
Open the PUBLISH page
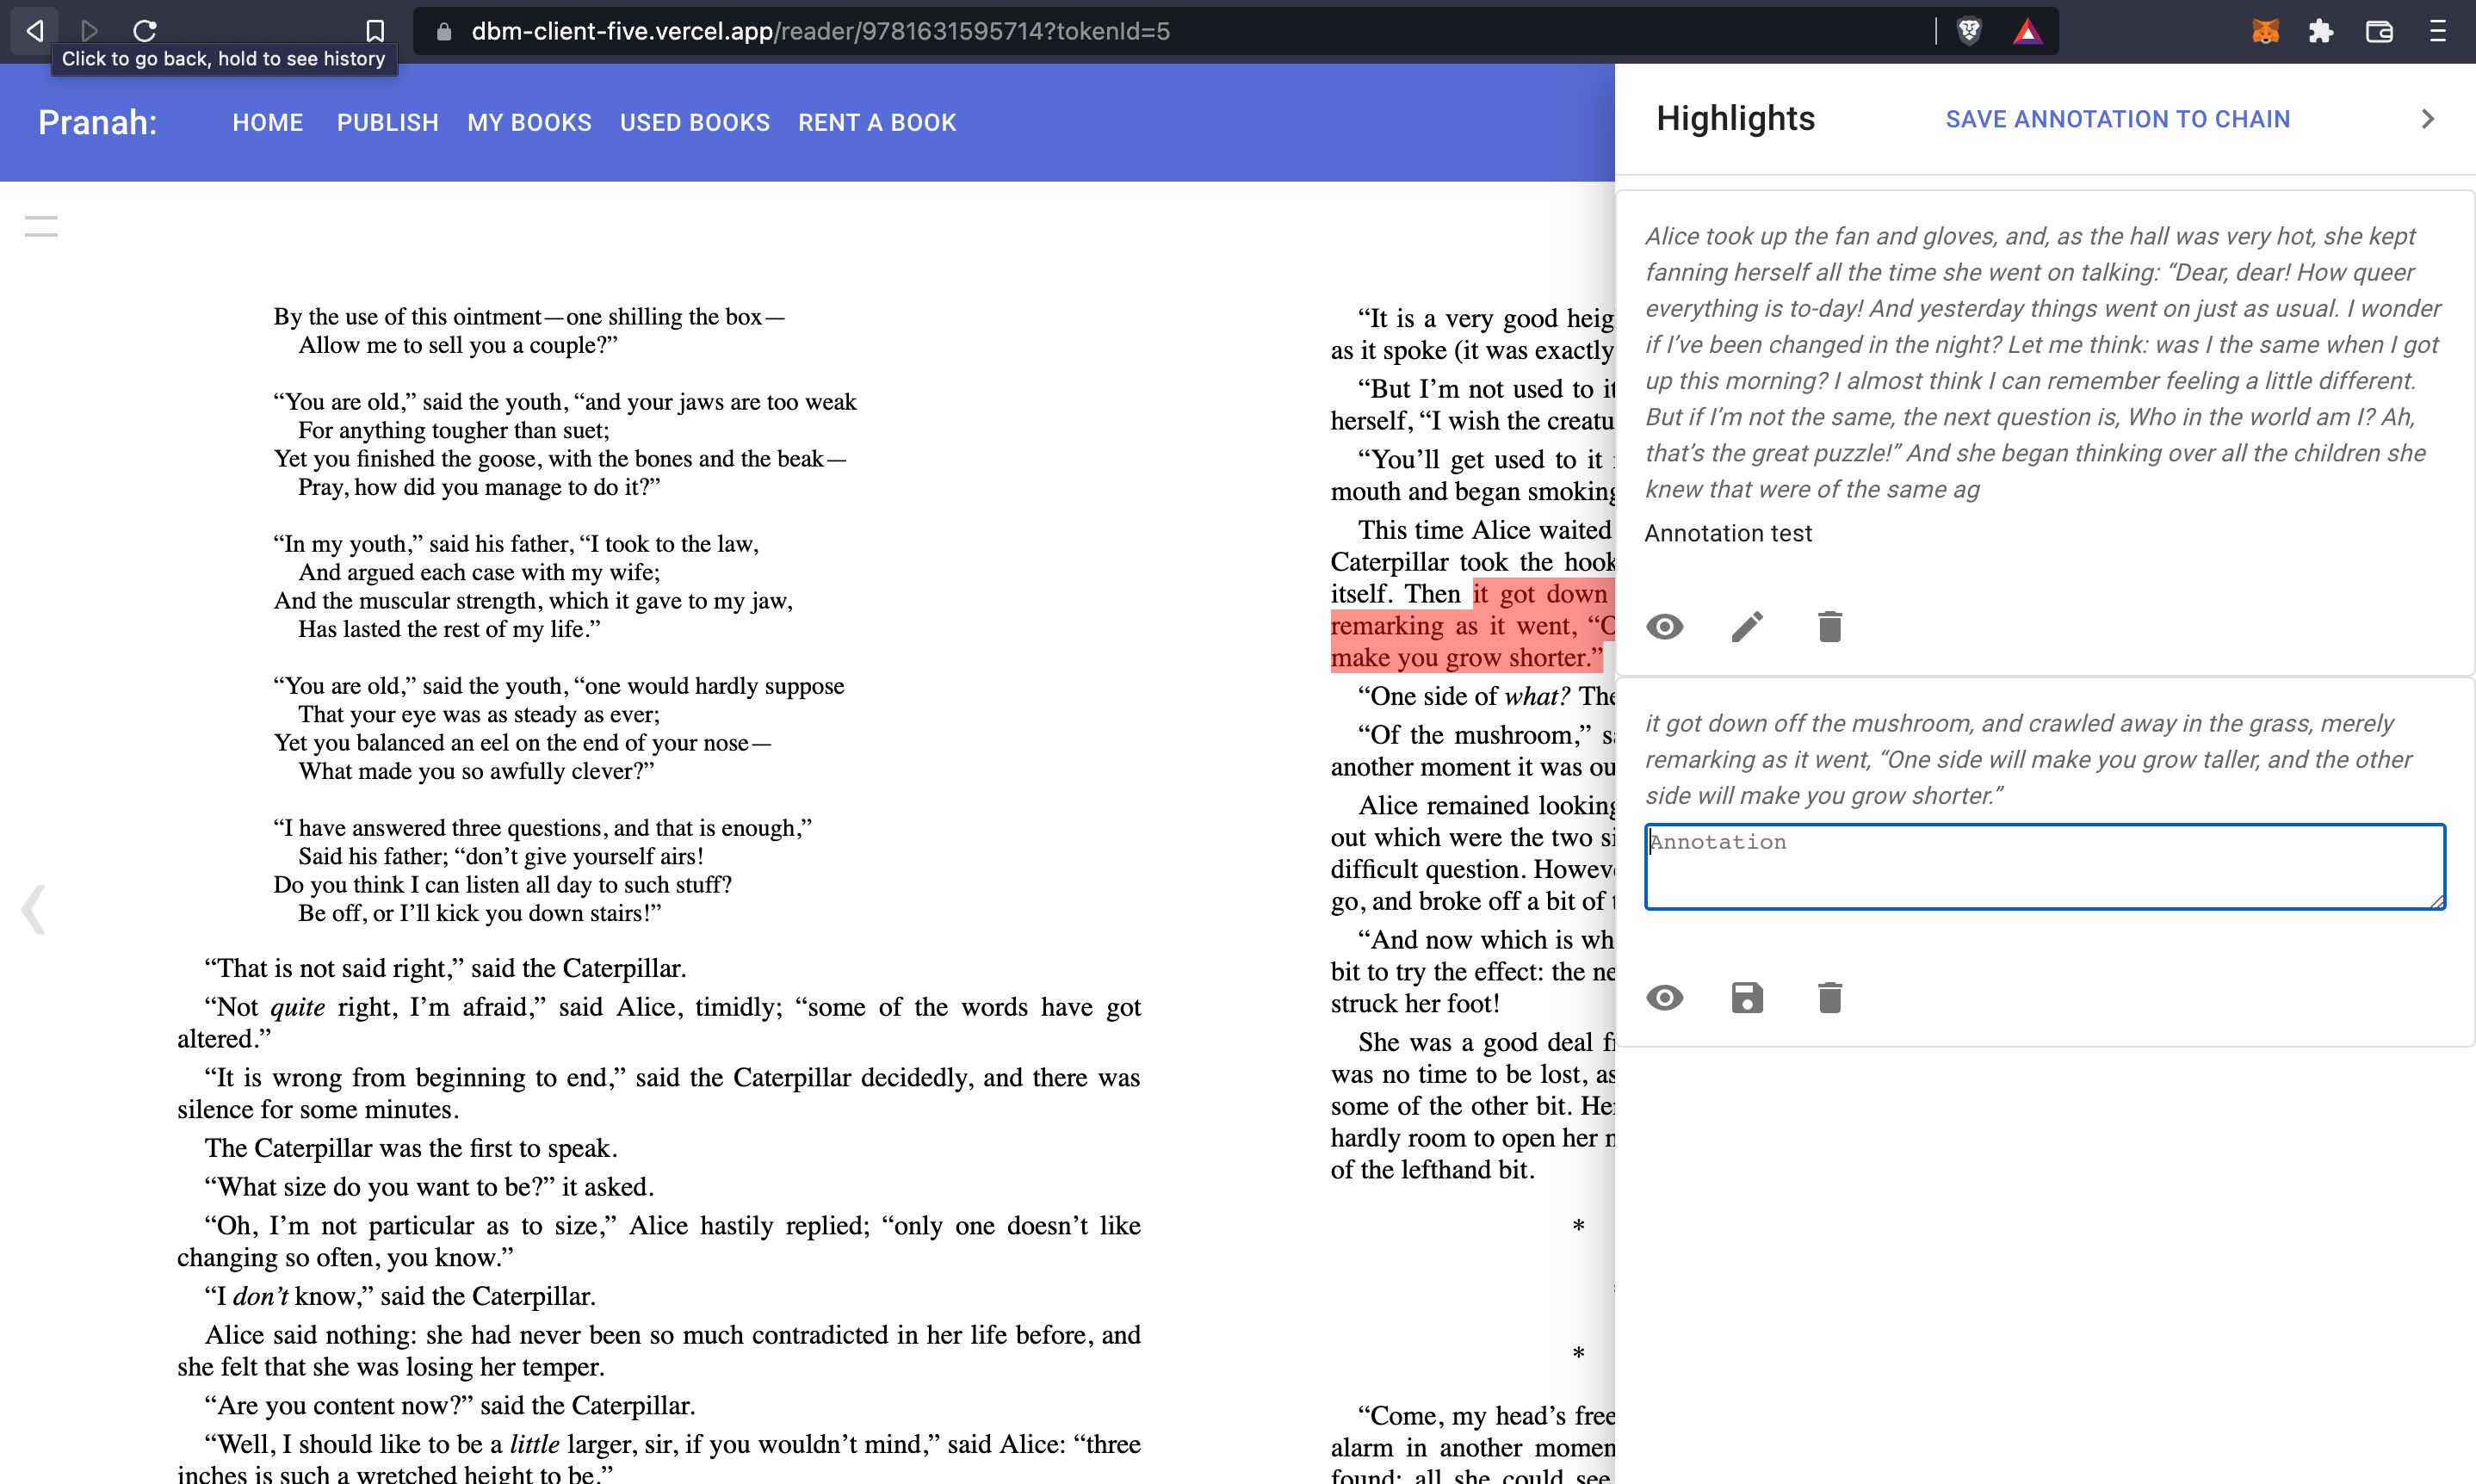[388, 122]
